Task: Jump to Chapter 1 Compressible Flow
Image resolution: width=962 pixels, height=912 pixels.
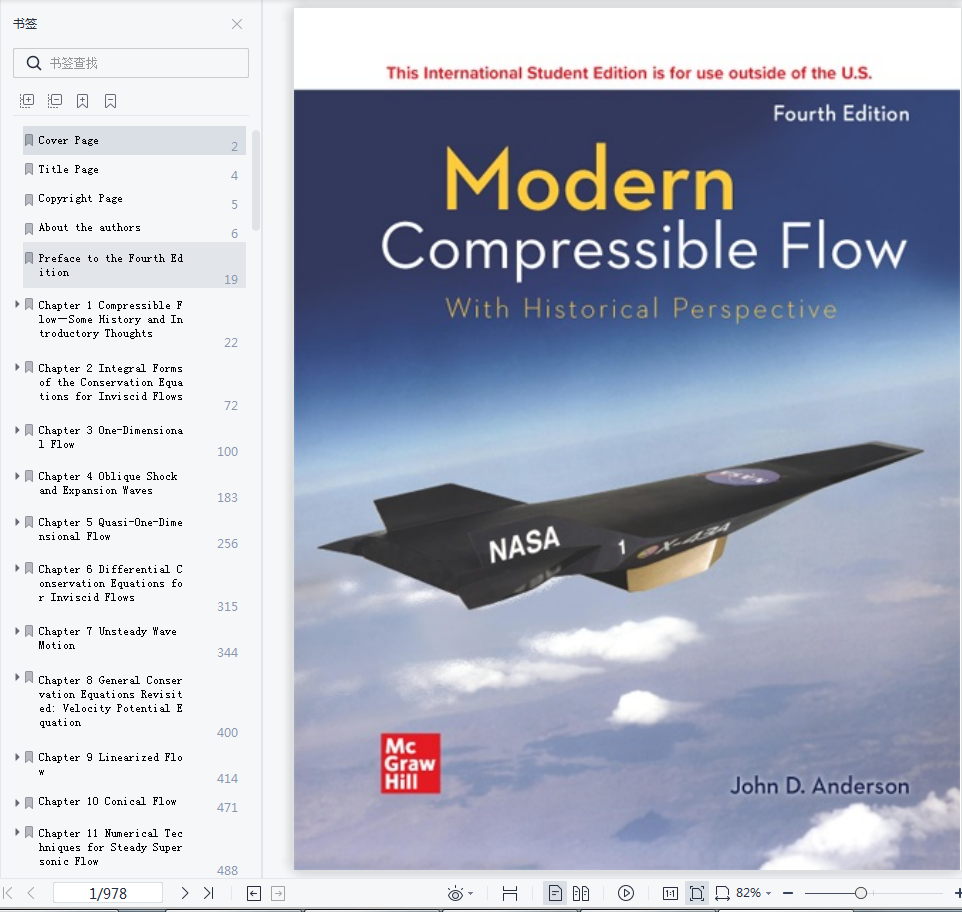Action: click(110, 320)
